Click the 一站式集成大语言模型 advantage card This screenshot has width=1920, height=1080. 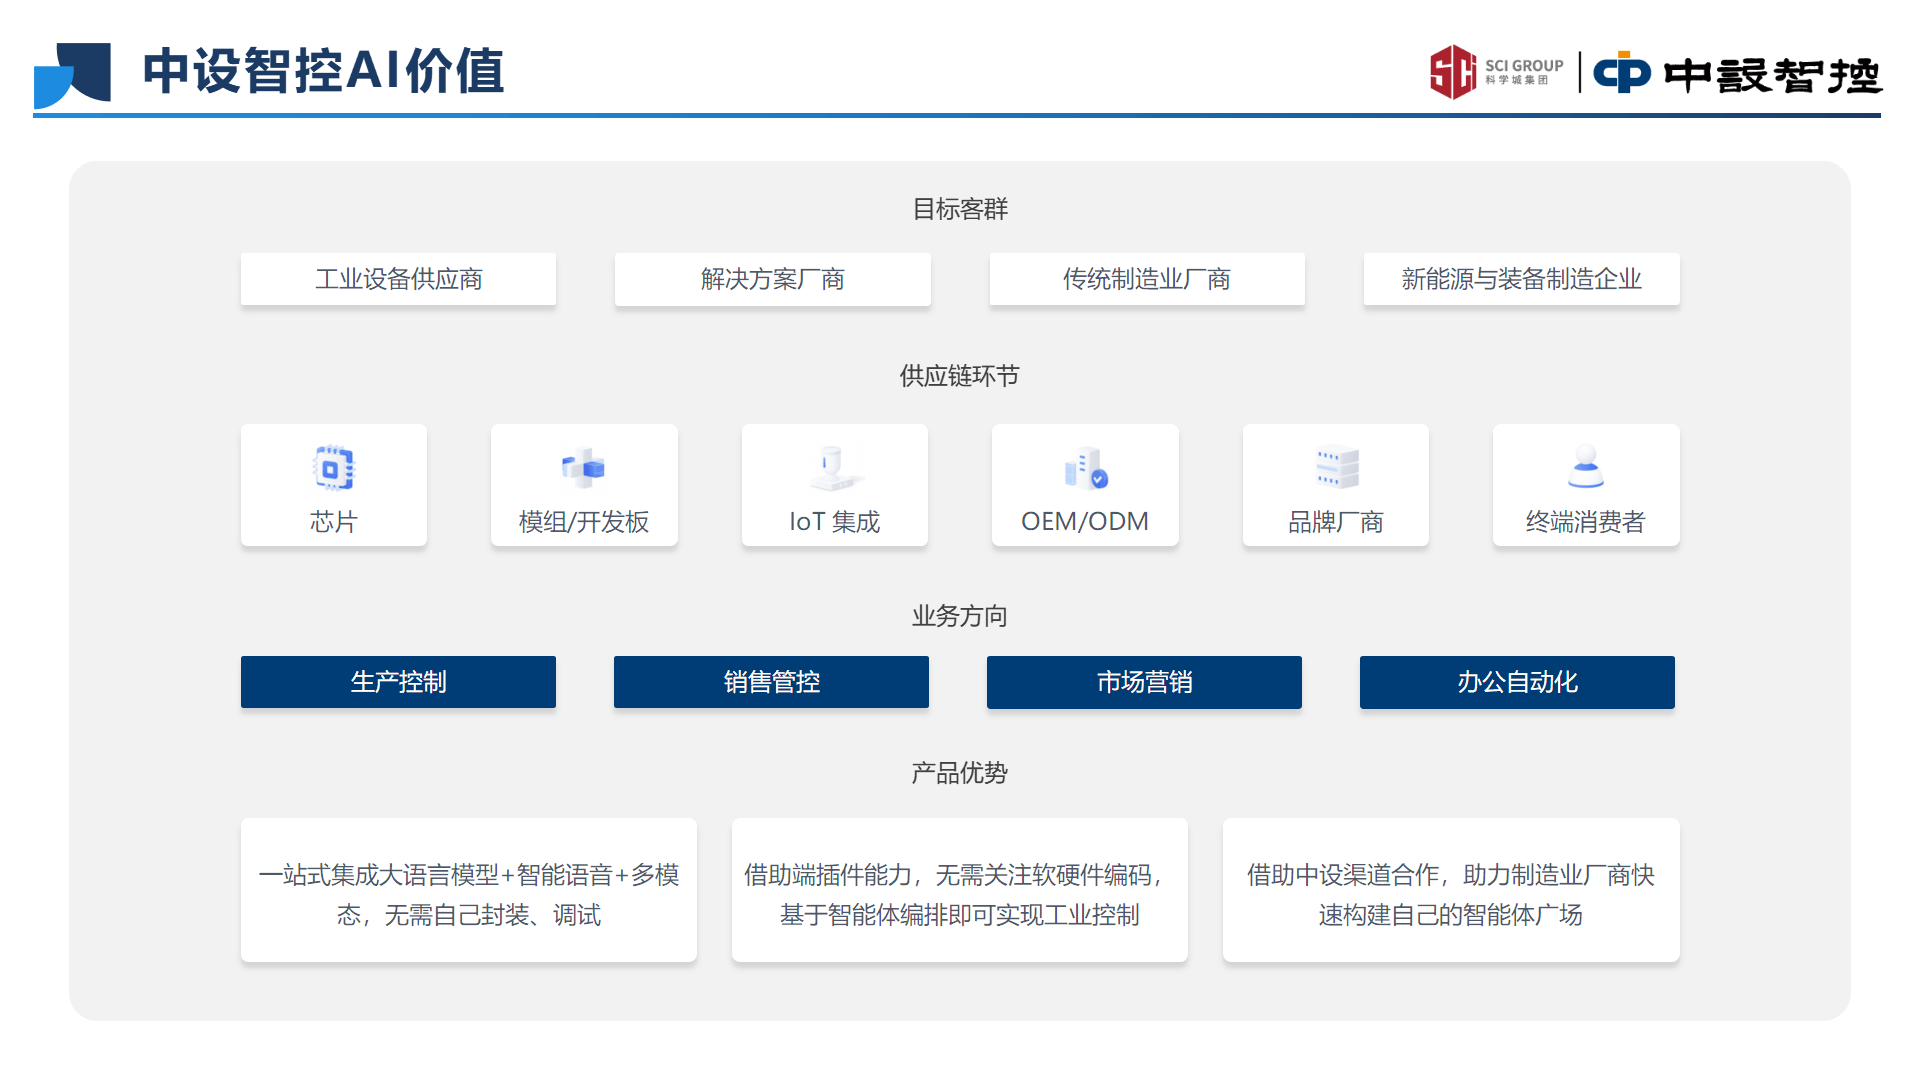468,890
